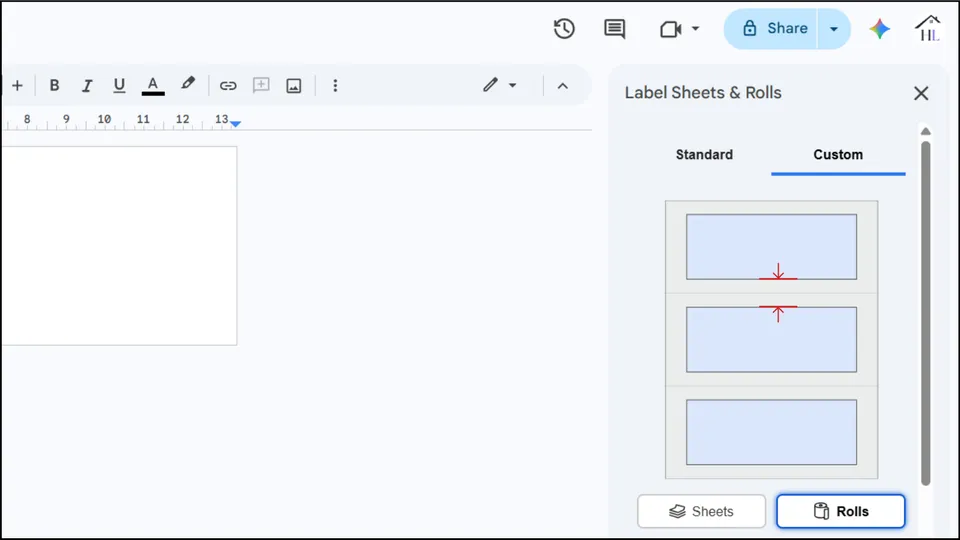Screen dimensions: 960x540
Task: Add a comment from toolbar icon
Action: 261,85
